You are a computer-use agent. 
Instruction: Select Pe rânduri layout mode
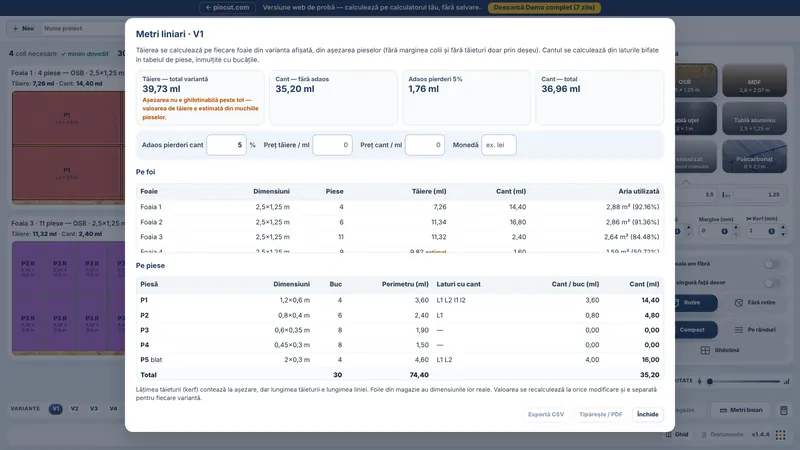755,330
